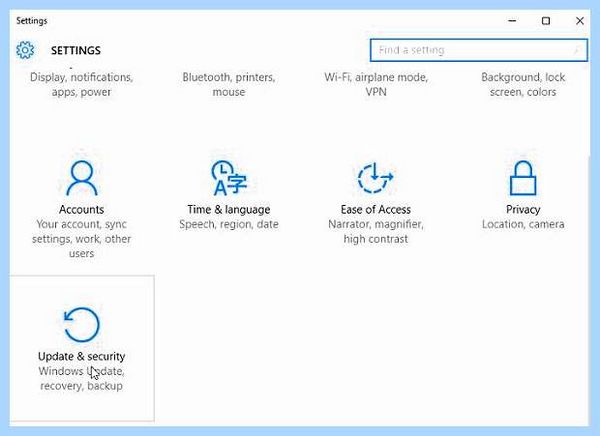The image size is (600, 436).
Task: Select the Time & language label
Action: point(229,209)
